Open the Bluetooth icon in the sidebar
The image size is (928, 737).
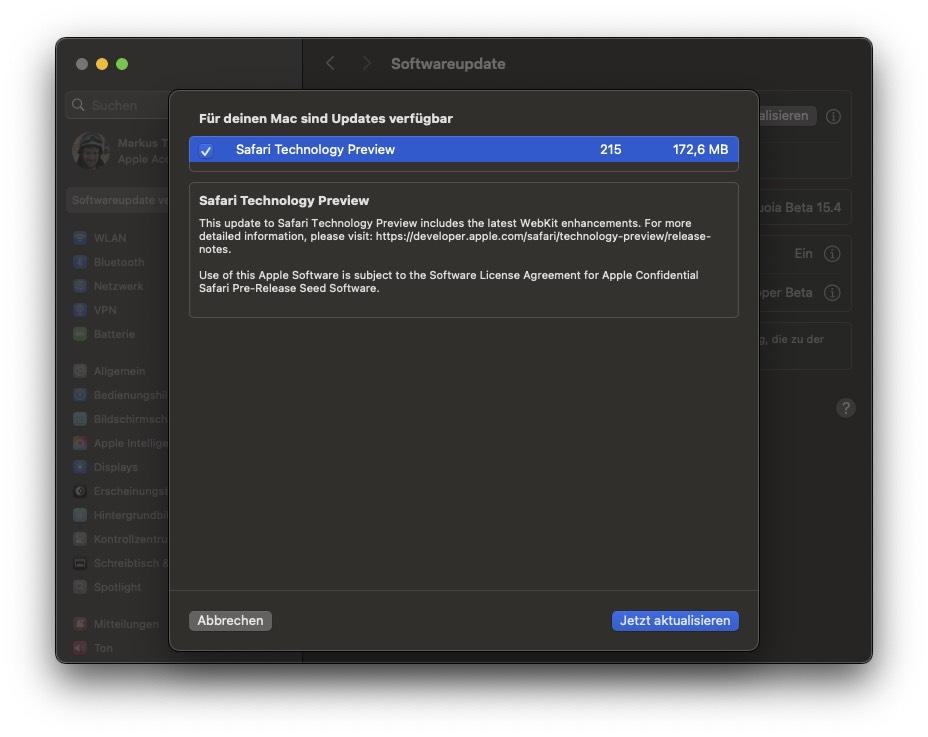(x=80, y=262)
